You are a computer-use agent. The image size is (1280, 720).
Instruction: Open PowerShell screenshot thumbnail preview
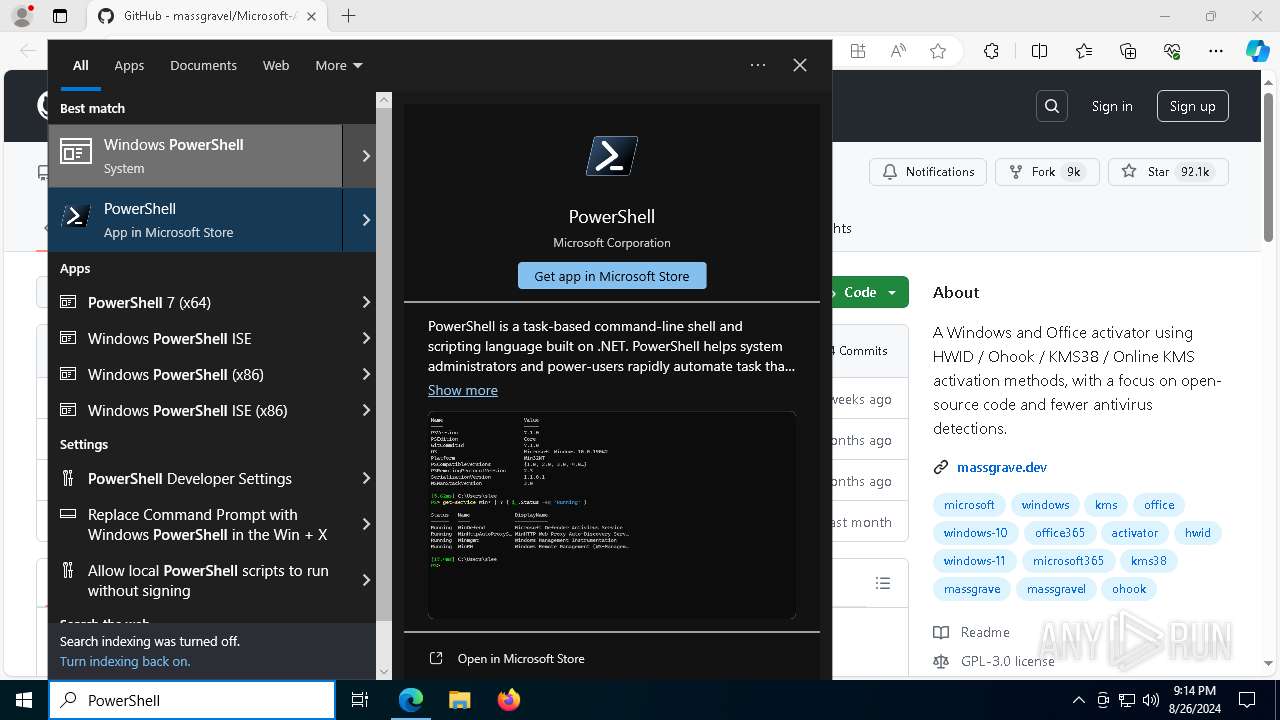point(612,515)
